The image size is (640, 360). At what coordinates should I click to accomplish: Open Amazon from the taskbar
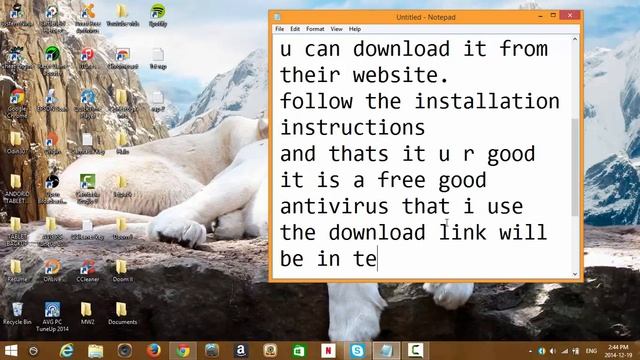241,351
